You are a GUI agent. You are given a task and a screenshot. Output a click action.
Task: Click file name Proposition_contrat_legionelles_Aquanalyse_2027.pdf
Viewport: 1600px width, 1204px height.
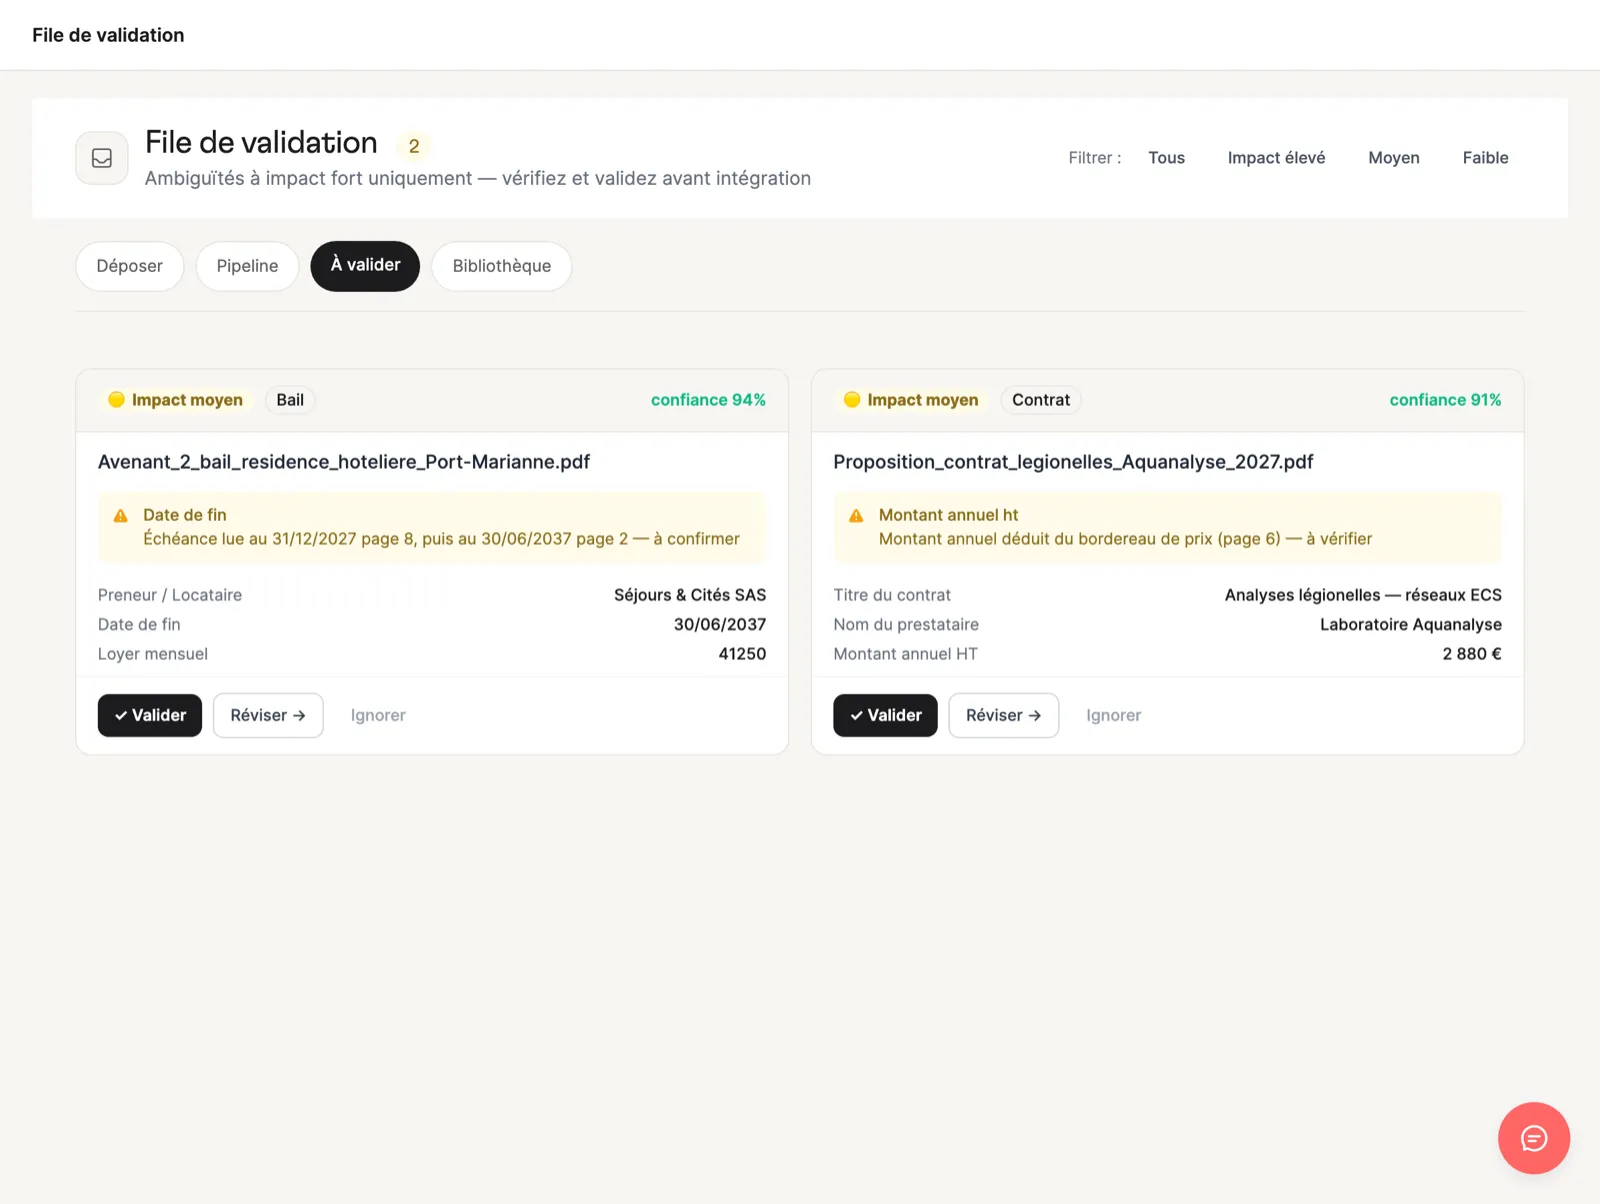tap(1073, 462)
